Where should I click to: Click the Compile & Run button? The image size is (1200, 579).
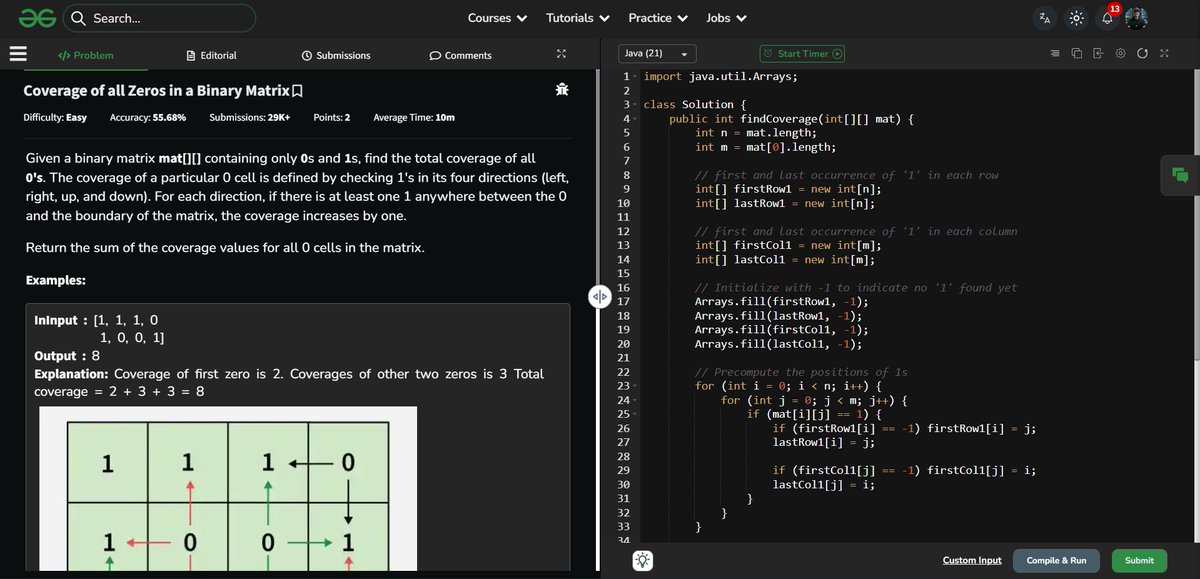(1057, 560)
